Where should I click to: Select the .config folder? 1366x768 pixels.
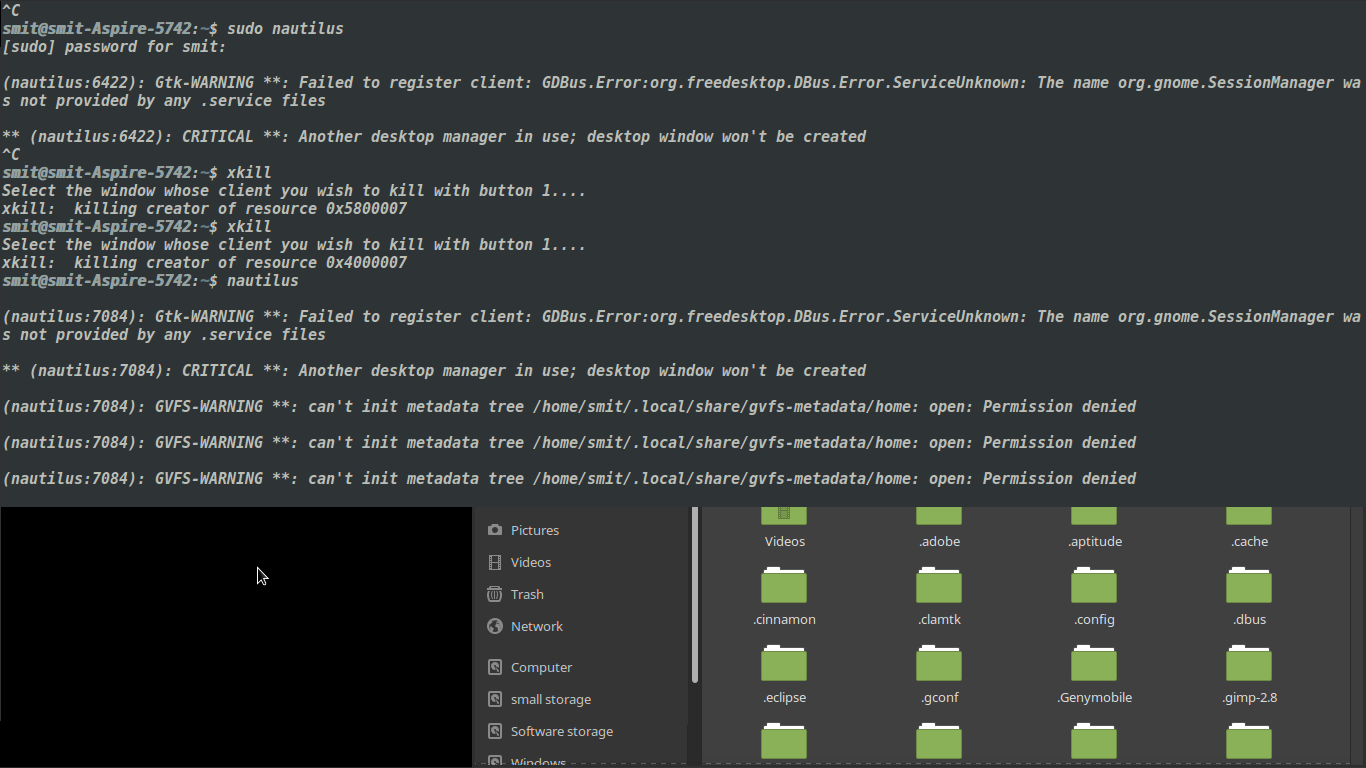(x=1094, y=586)
